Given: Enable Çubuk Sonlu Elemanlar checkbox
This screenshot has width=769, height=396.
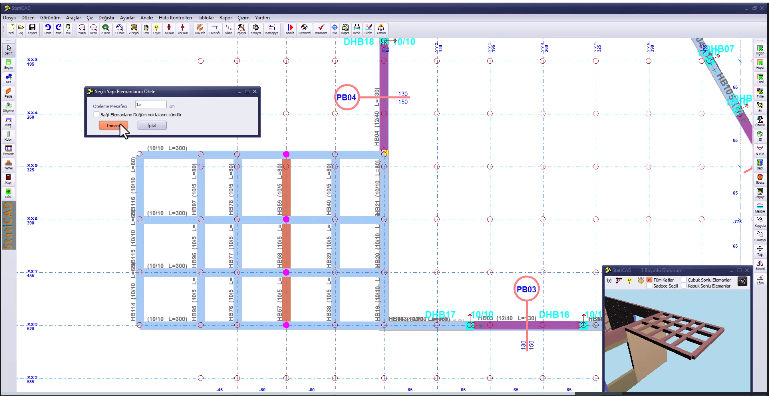Looking at the screenshot, I should [684, 280].
